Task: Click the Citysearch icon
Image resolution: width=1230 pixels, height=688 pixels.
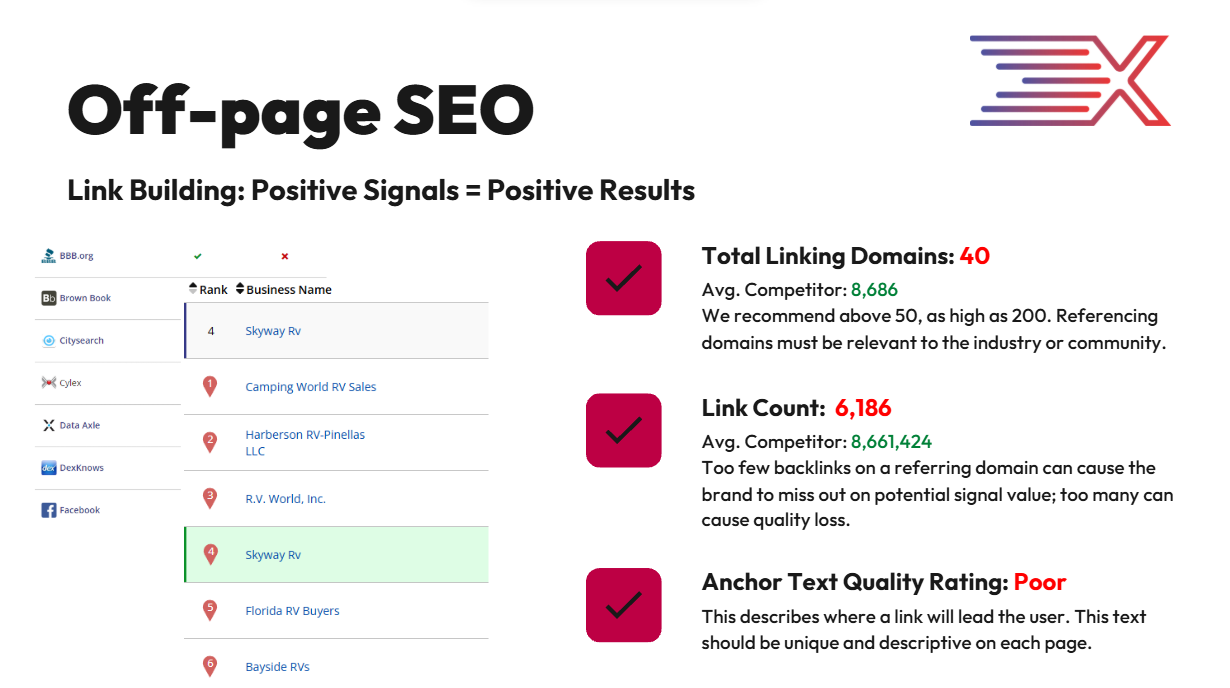Action: click(48, 341)
